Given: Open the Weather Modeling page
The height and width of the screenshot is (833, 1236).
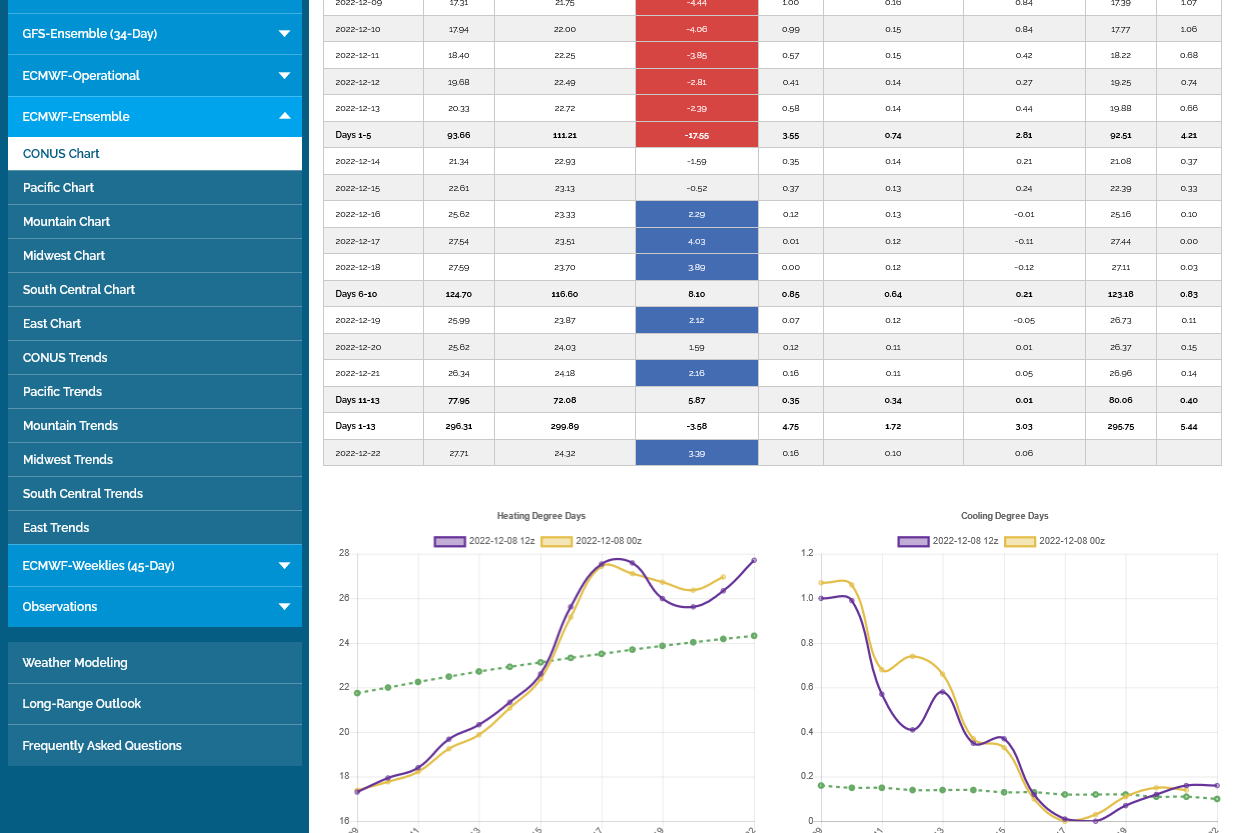Looking at the screenshot, I should 75,663.
